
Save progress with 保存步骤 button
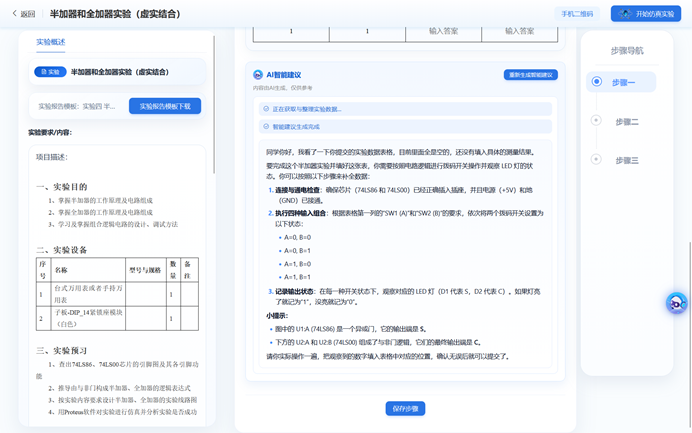click(405, 408)
